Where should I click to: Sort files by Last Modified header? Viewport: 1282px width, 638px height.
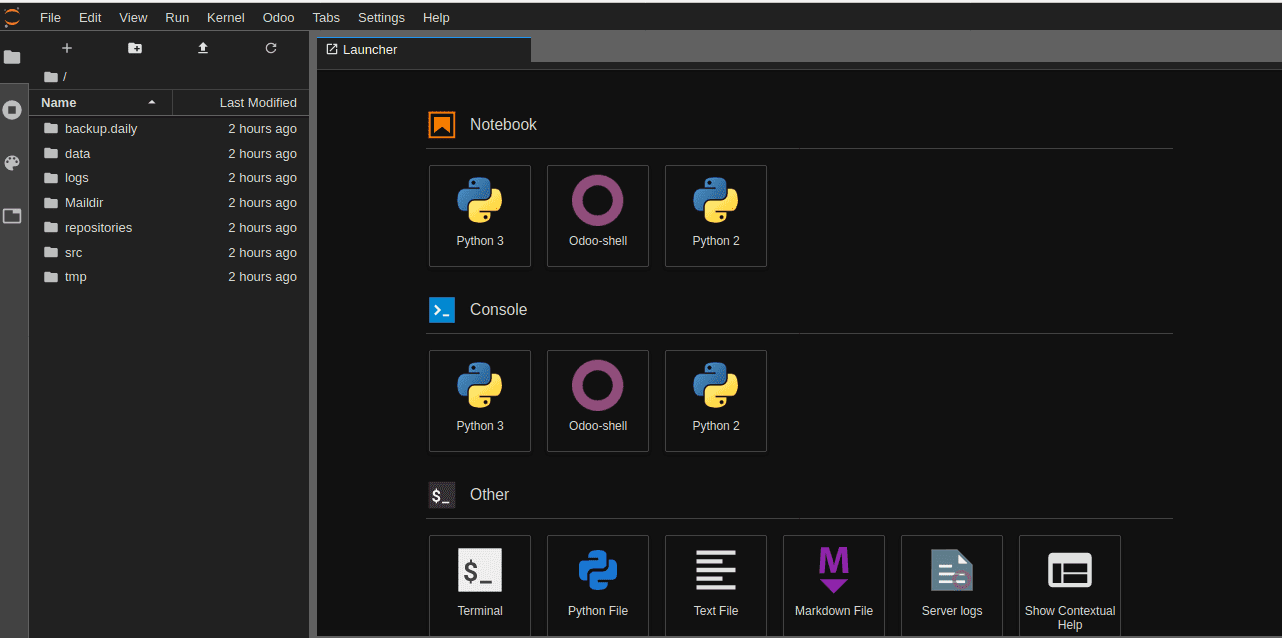click(241, 102)
